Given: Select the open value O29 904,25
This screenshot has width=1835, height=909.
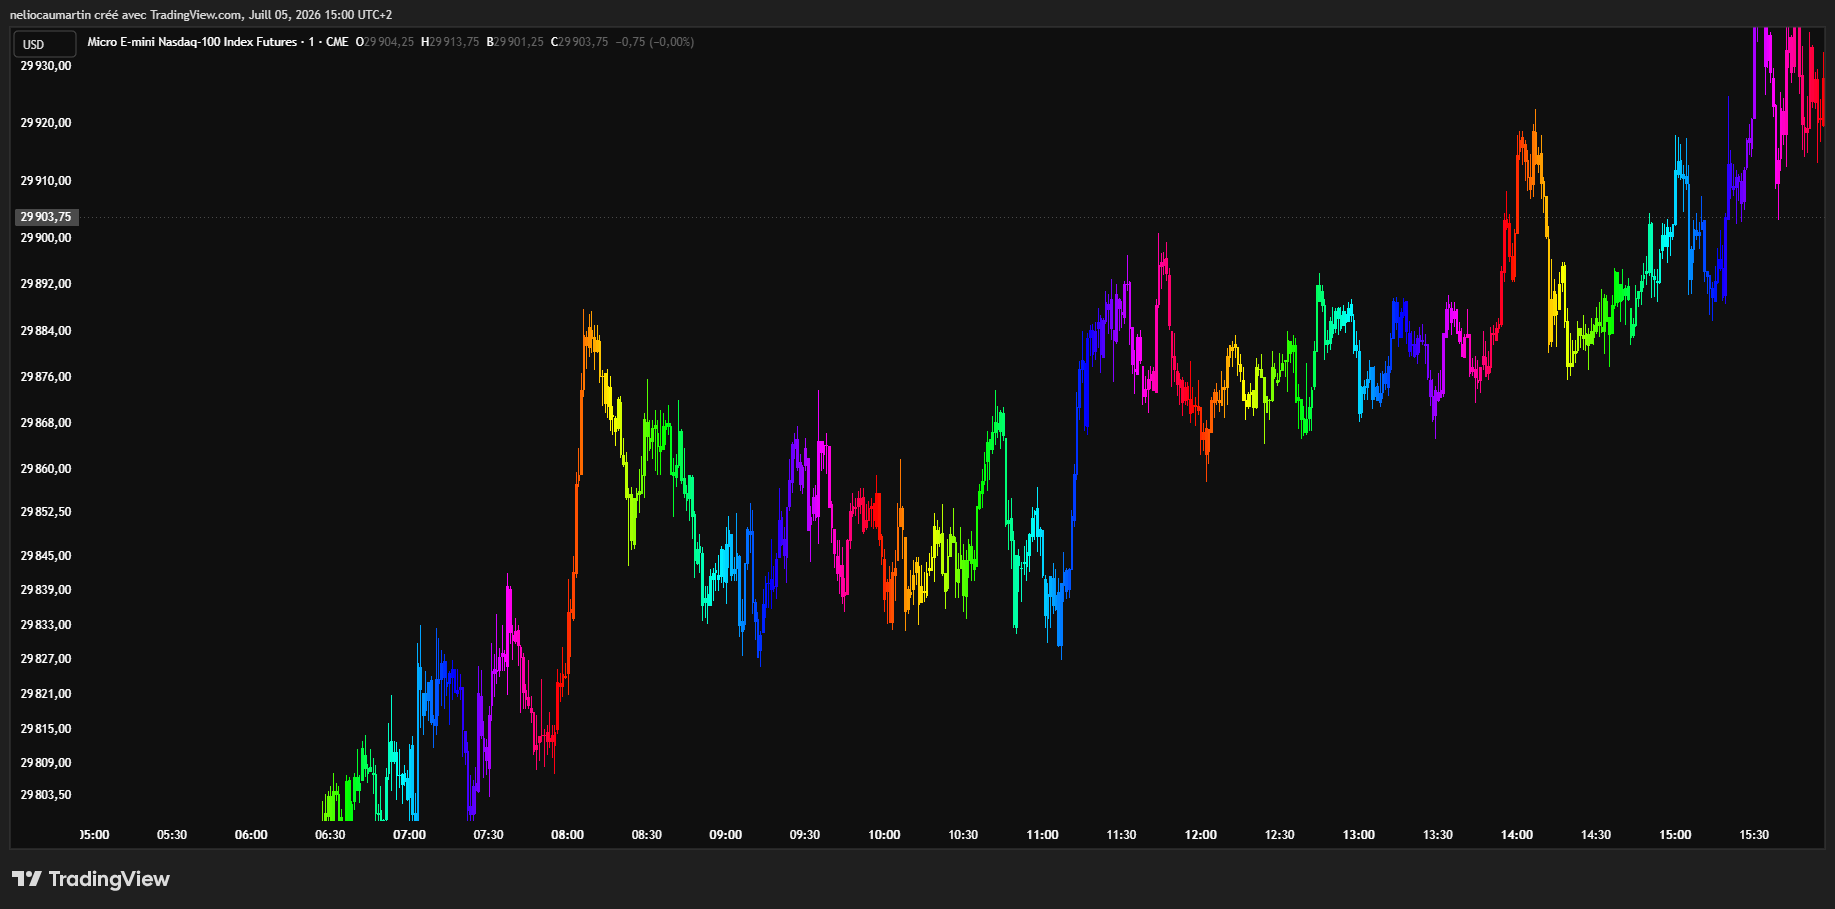Looking at the screenshot, I should (385, 42).
